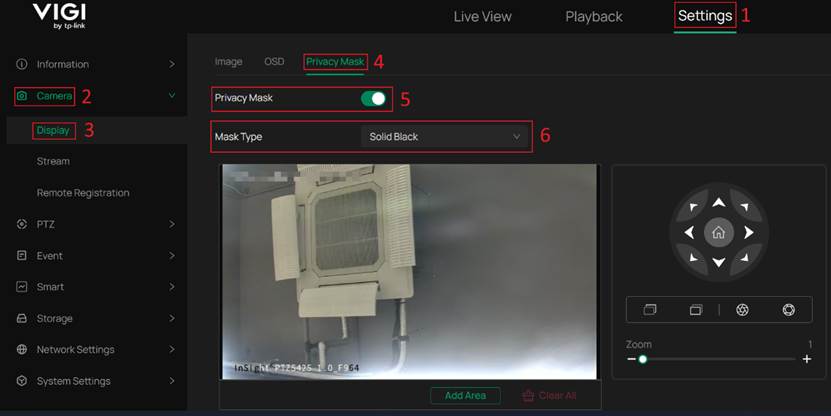Click the second iris aperture icon
This screenshot has height=416, width=831.
tap(789, 309)
